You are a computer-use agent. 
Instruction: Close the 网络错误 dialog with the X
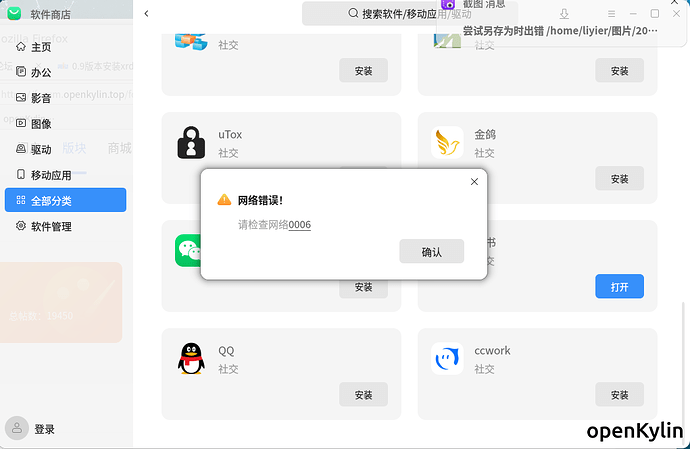click(474, 181)
